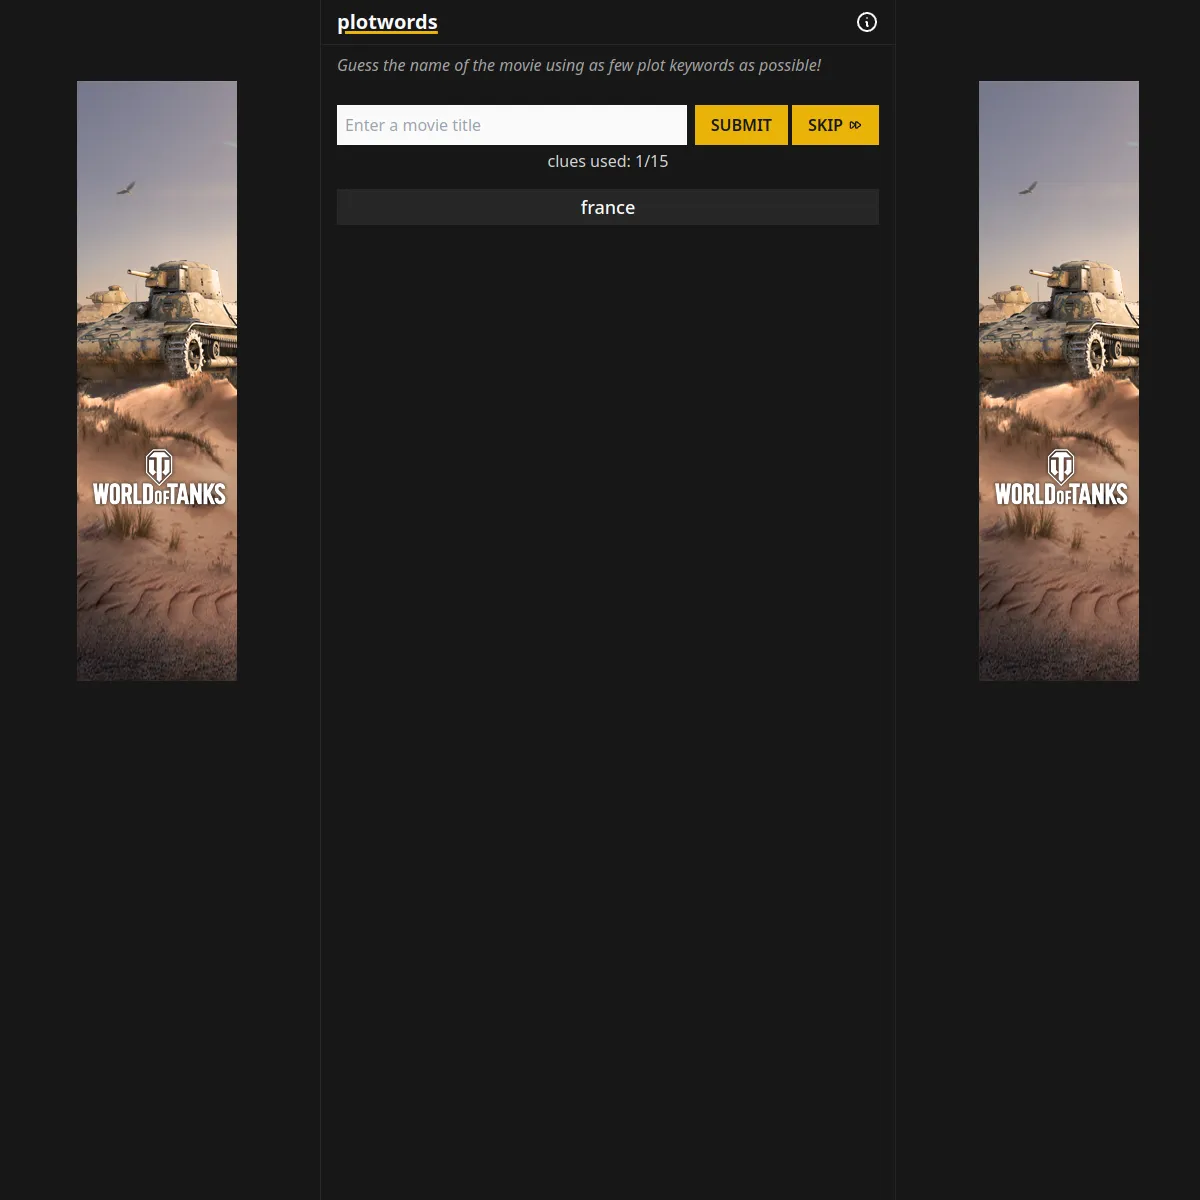Screen dimensions: 1200x1200
Task: Skip to the next clue
Action: click(835, 125)
